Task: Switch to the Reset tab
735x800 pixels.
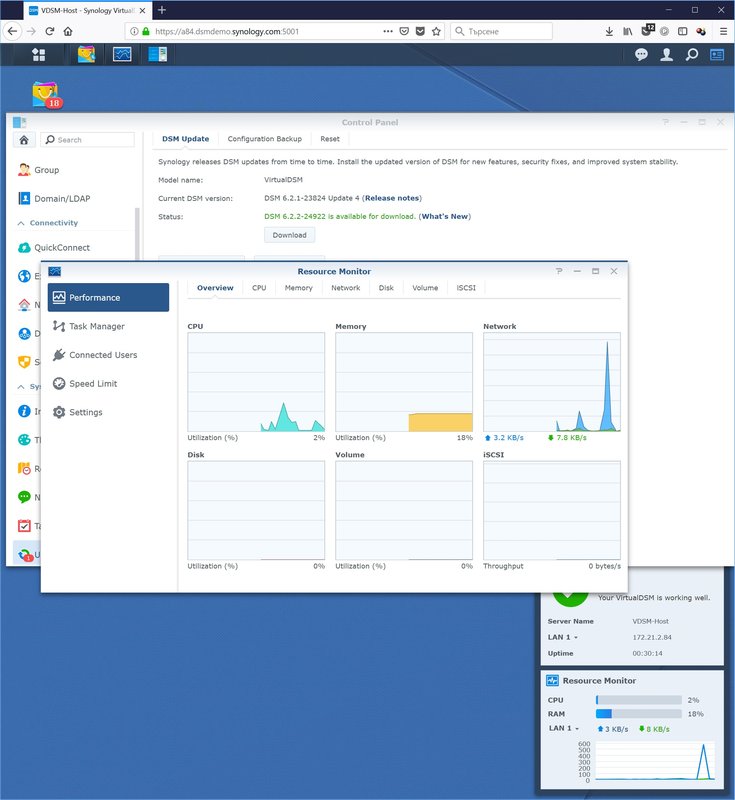Action: [330, 139]
